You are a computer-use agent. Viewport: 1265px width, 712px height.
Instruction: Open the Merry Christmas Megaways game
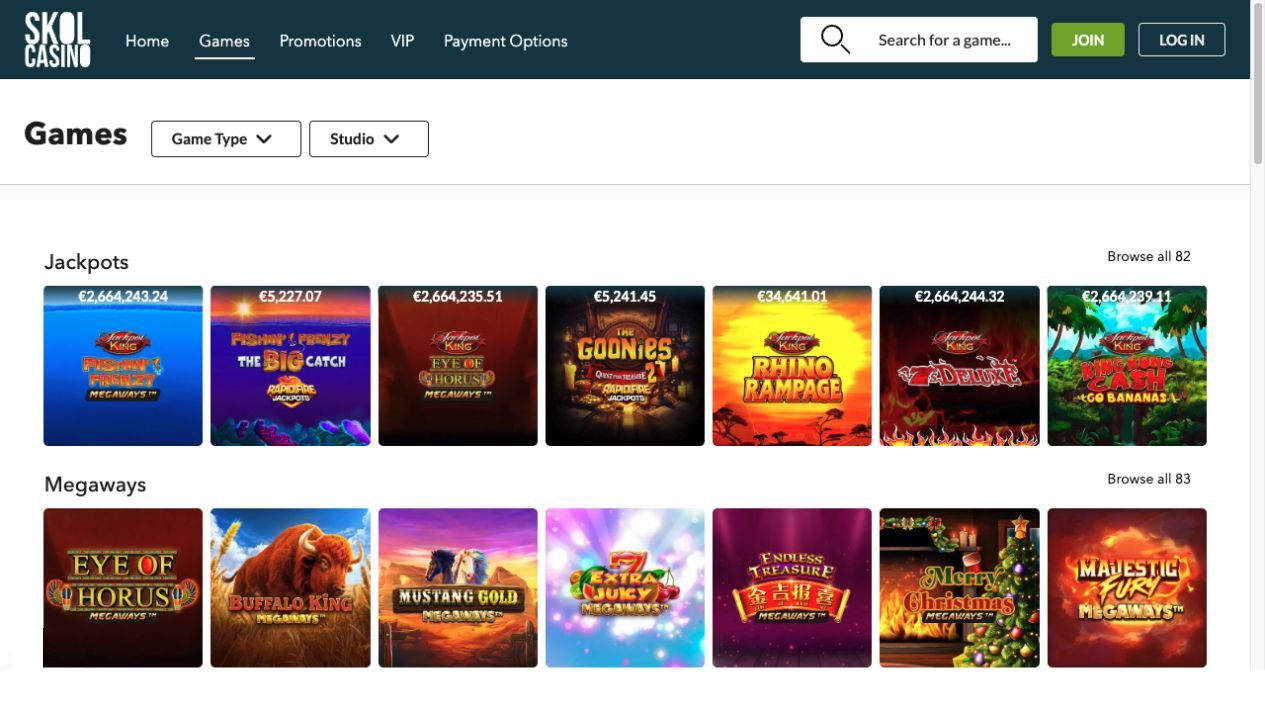point(960,588)
